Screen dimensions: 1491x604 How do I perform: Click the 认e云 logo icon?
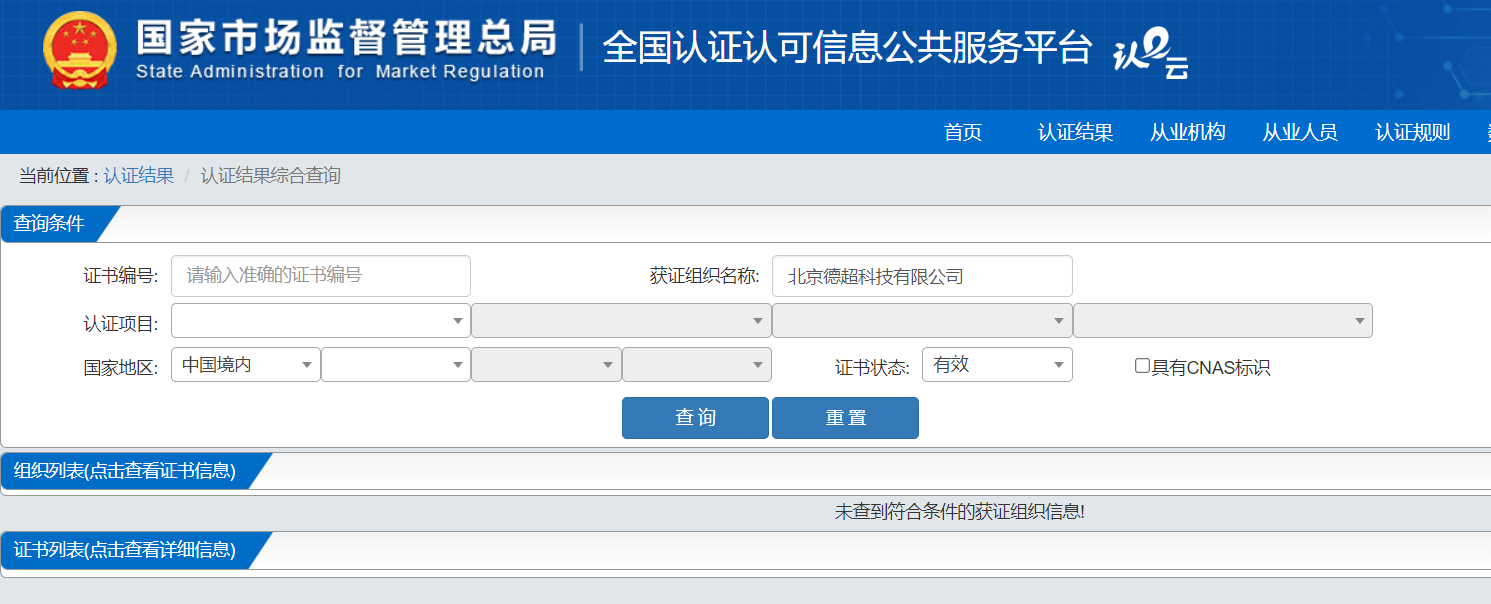(x=1151, y=55)
